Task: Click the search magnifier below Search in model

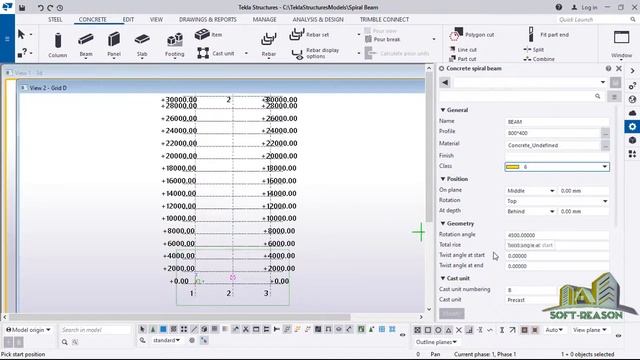Action: [x=65, y=342]
